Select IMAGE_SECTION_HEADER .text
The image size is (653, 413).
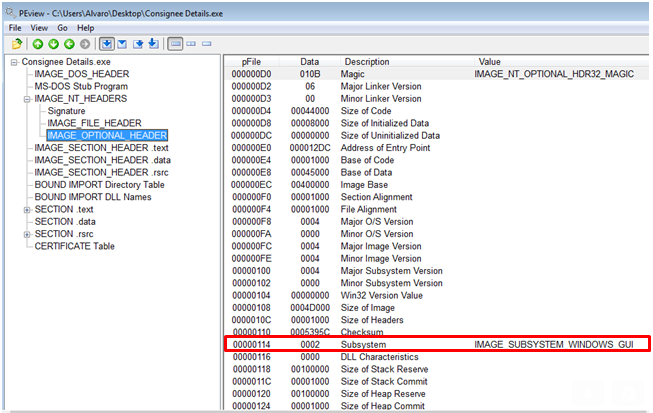pyautogui.click(x=102, y=148)
